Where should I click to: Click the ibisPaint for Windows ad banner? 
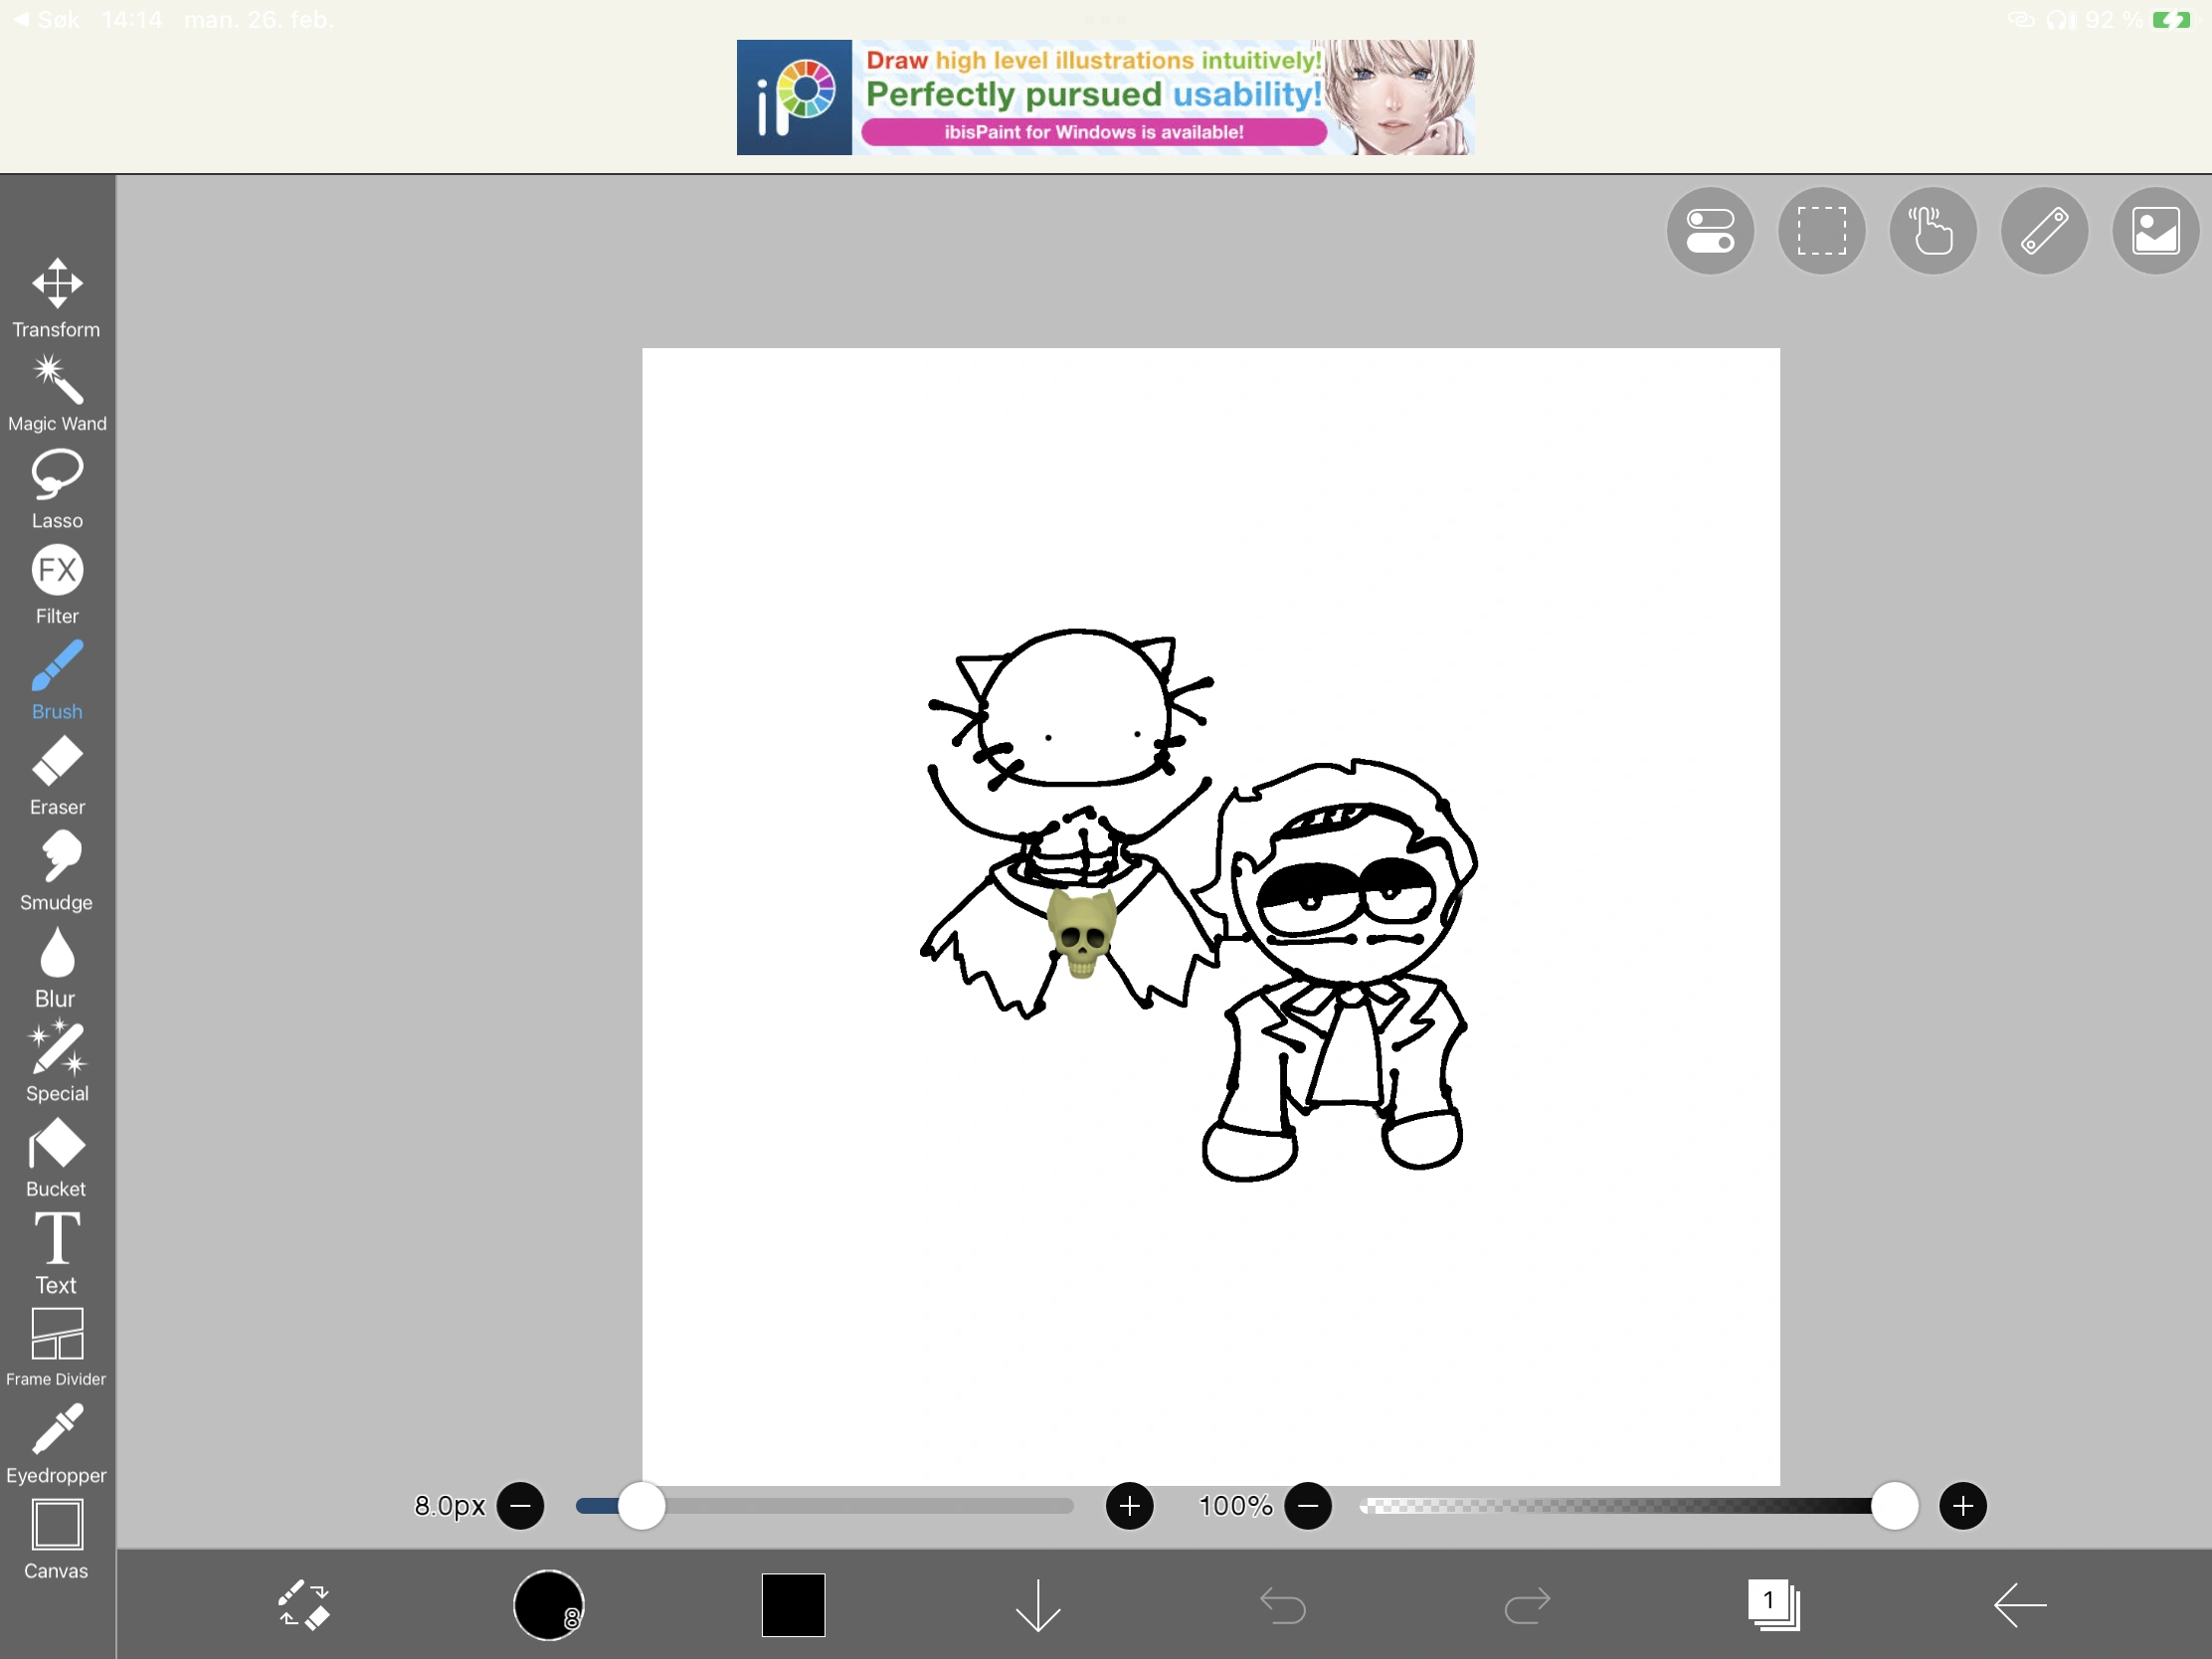(1105, 97)
